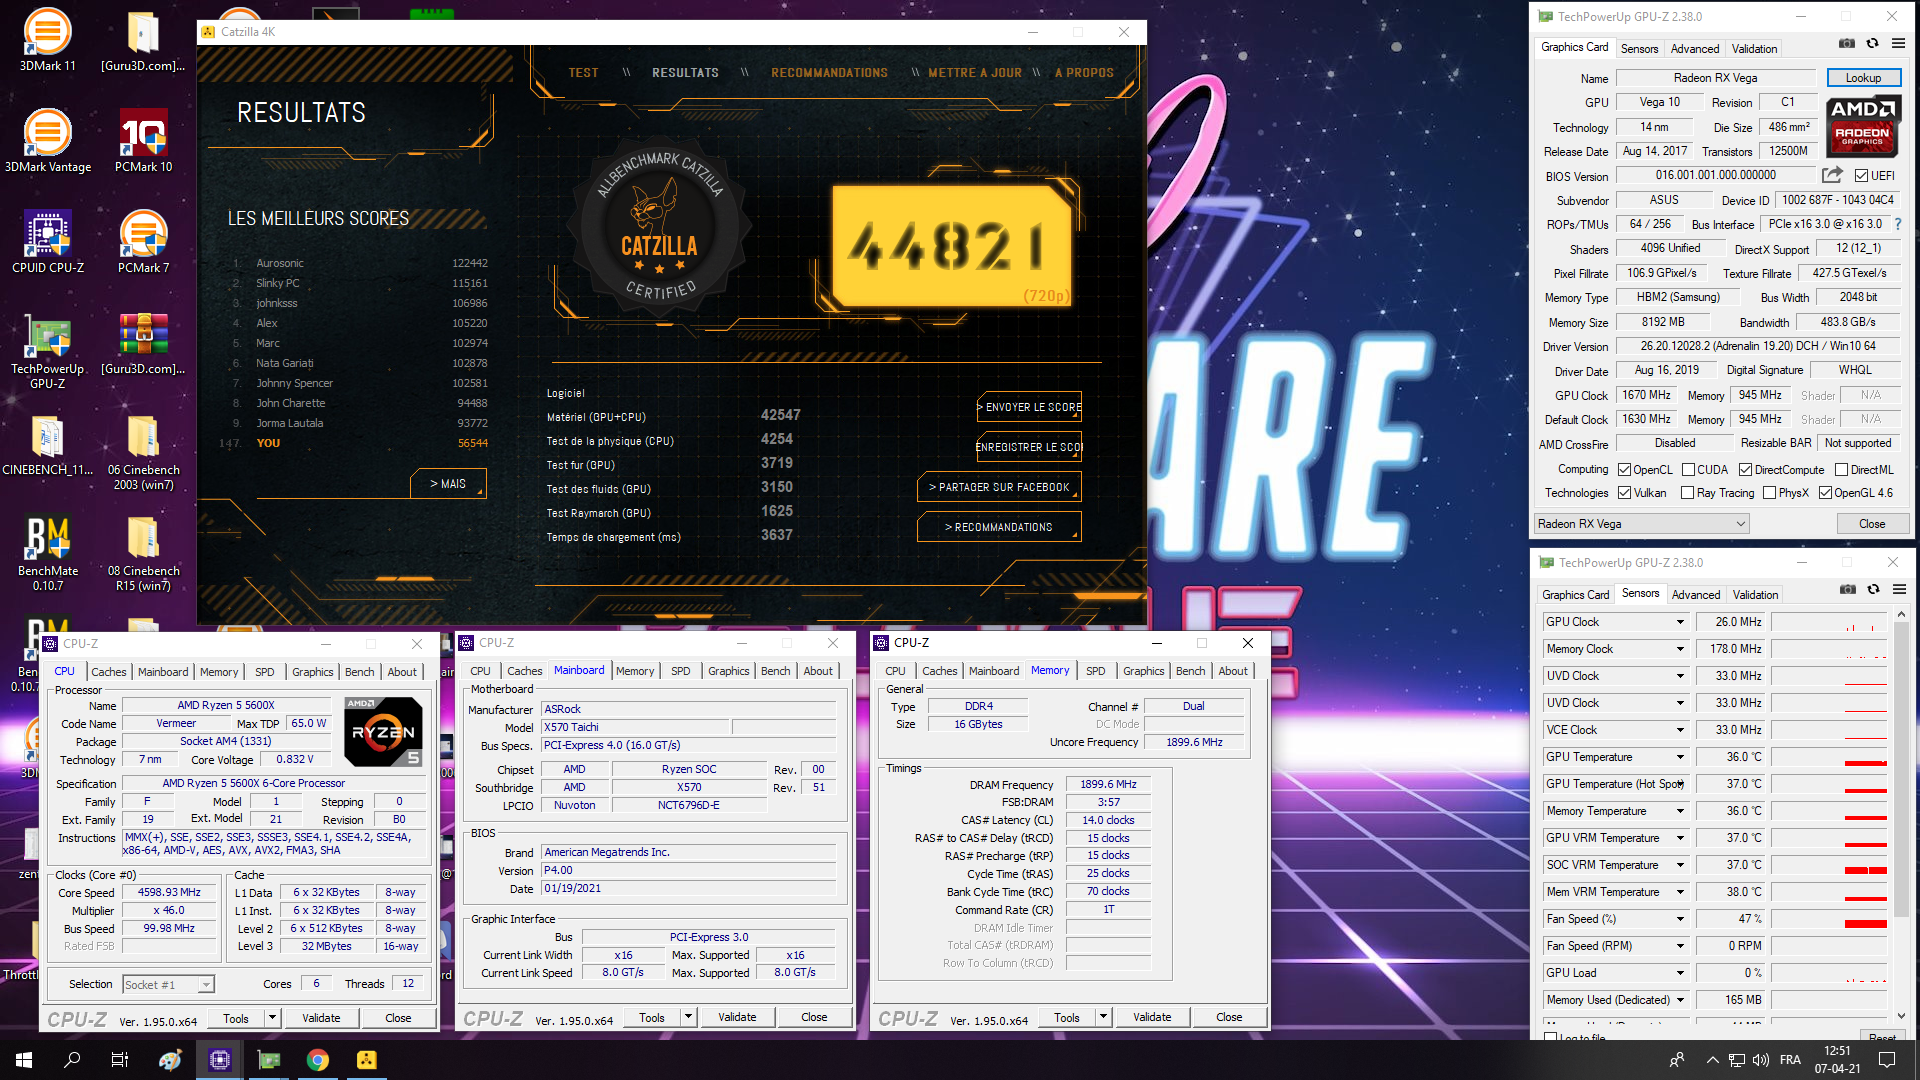The height and width of the screenshot is (1080, 1920).
Task: Open the Fan Speed (%) sensor dropdown
Action: (x=1680, y=919)
